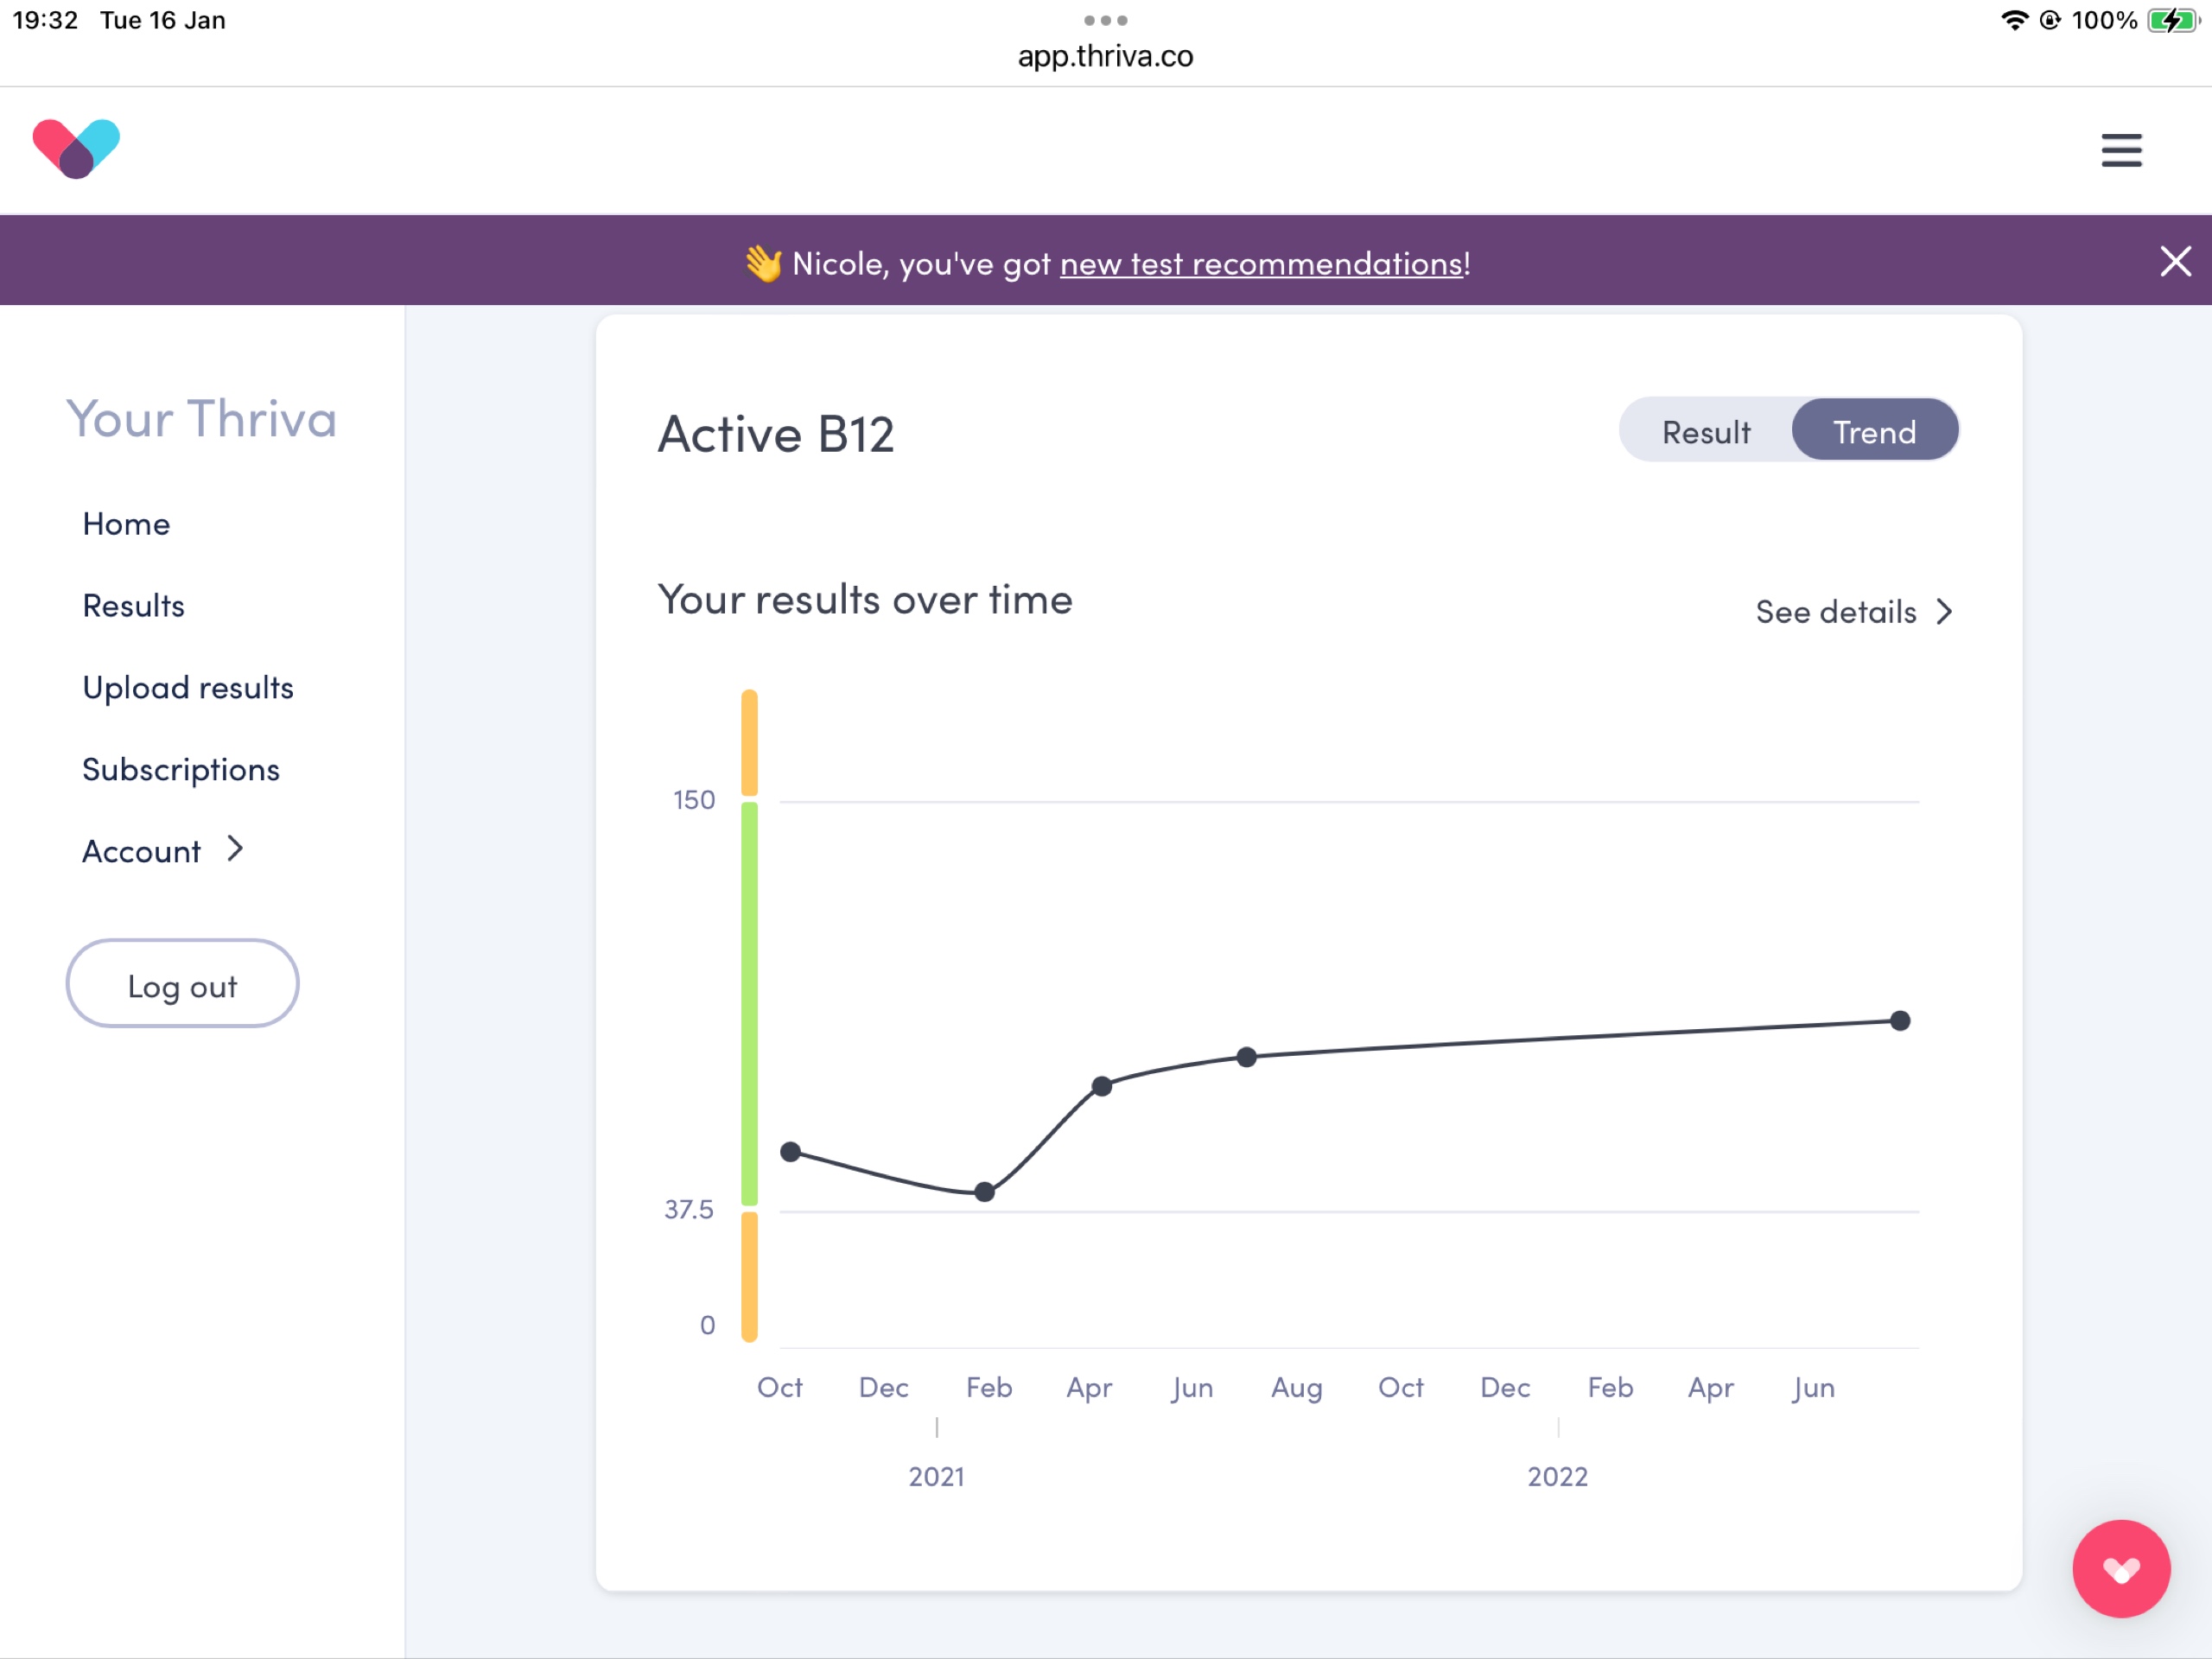Image resolution: width=2212 pixels, height=1659 pixels.
Task: Open the pink heart chat button
Action: [2120, 1568]
